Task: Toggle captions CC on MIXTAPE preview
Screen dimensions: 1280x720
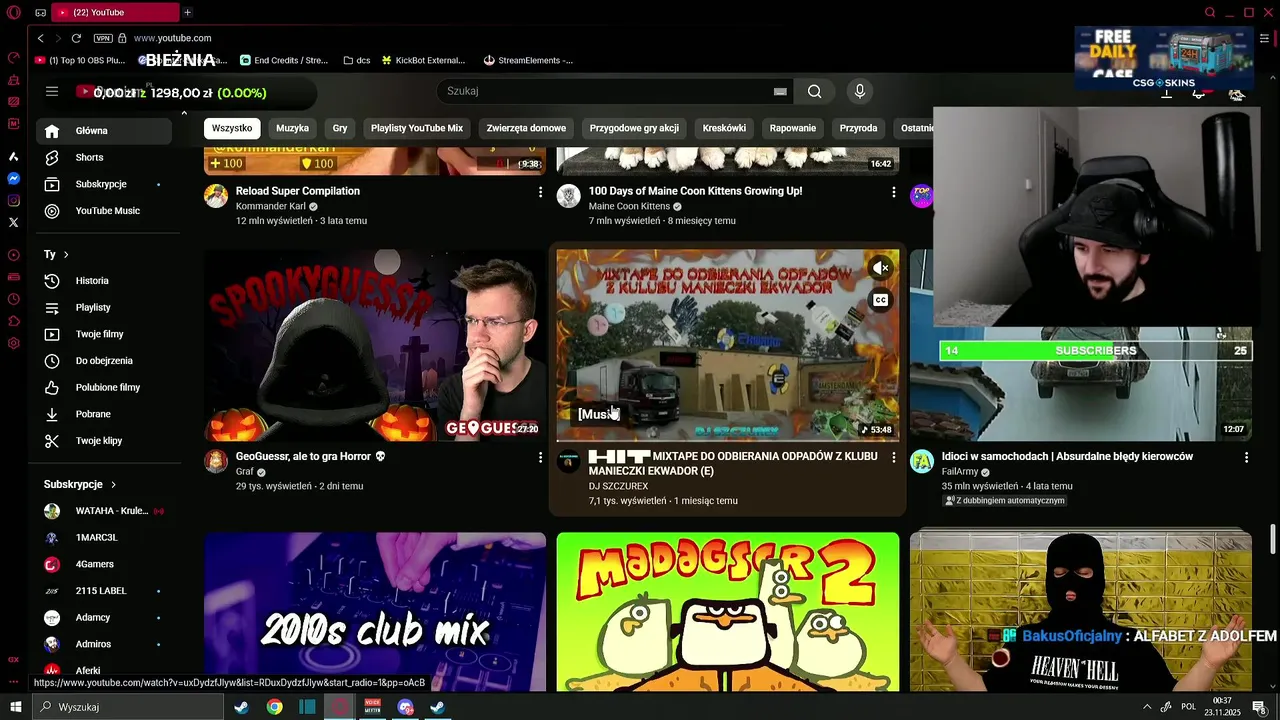Action: coord(880,300)
